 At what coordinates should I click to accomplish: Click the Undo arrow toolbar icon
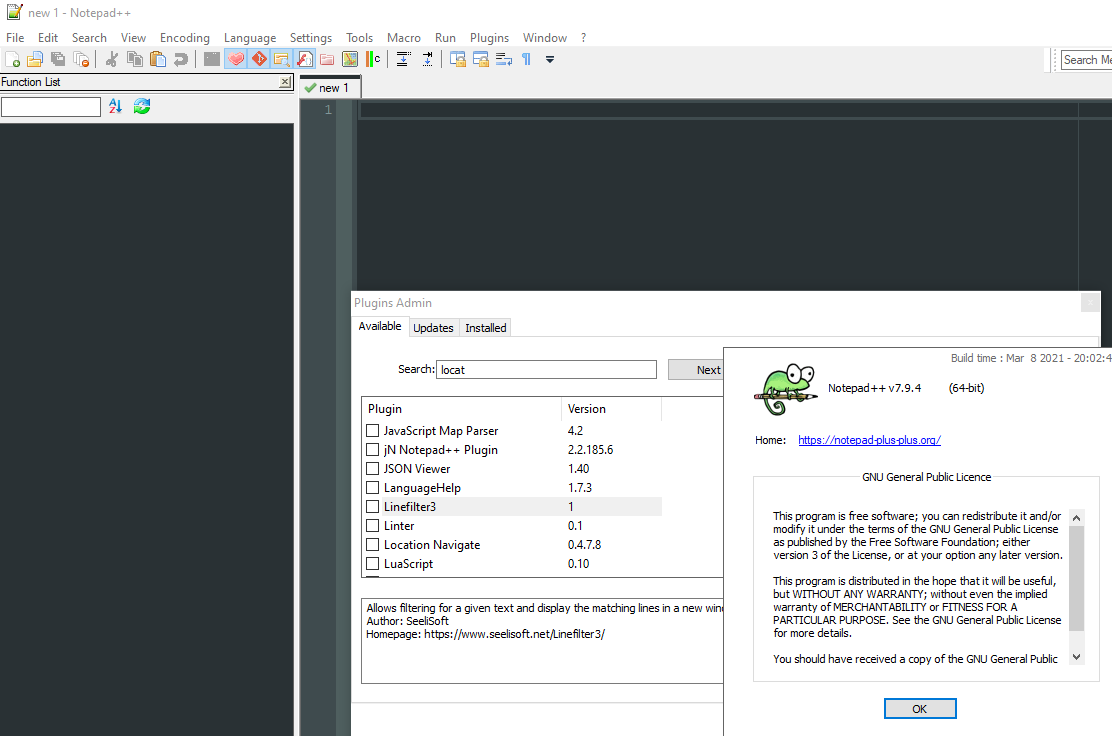(181, 60)
